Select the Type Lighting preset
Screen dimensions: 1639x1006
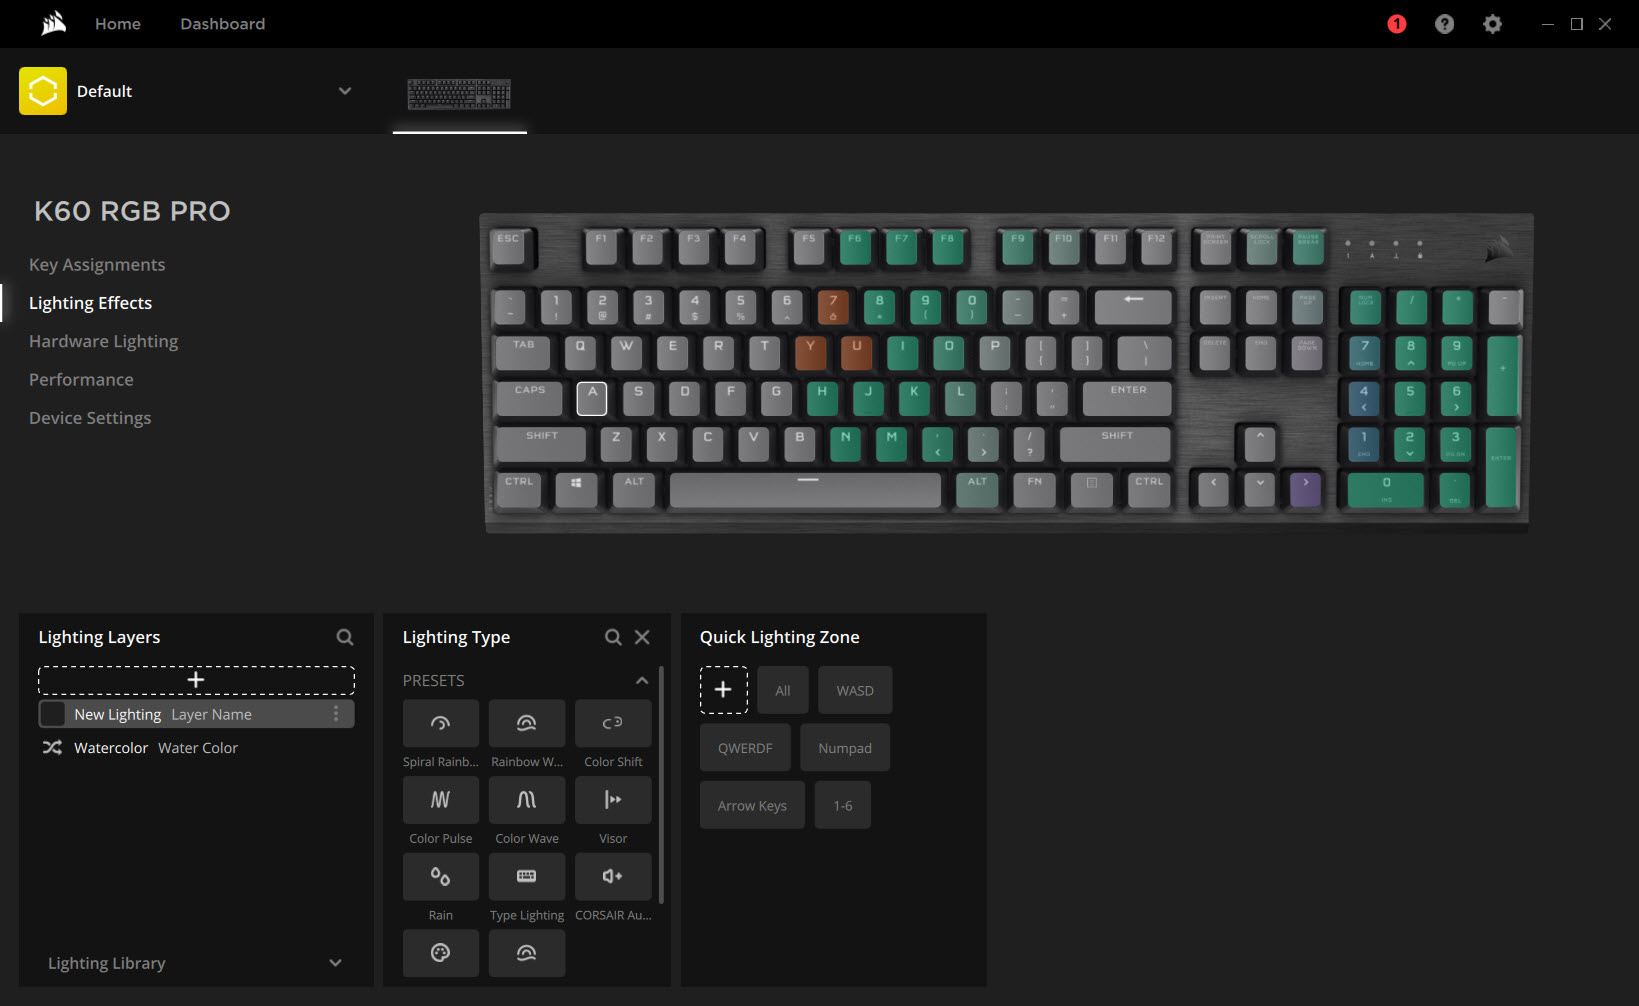pos(526,877)
